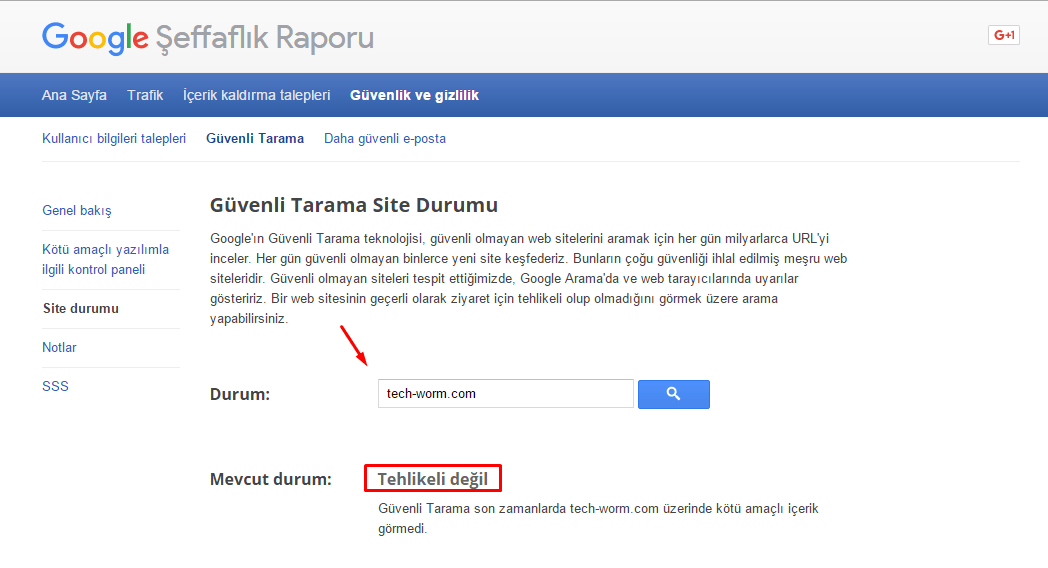This screenshot has width=1048, height=568.
Task: Click the Güvenli Tarama Site Durumu heading
Action: [x=354, y=204]
